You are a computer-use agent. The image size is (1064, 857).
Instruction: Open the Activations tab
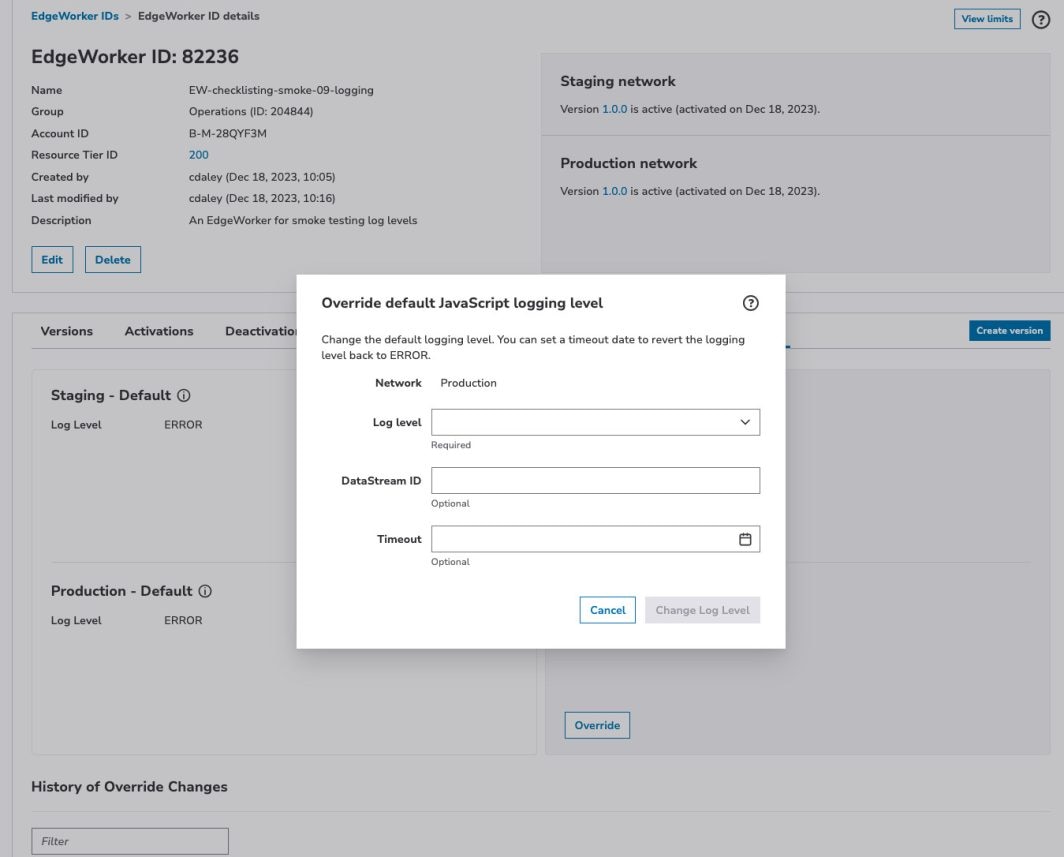pos(159,331)
